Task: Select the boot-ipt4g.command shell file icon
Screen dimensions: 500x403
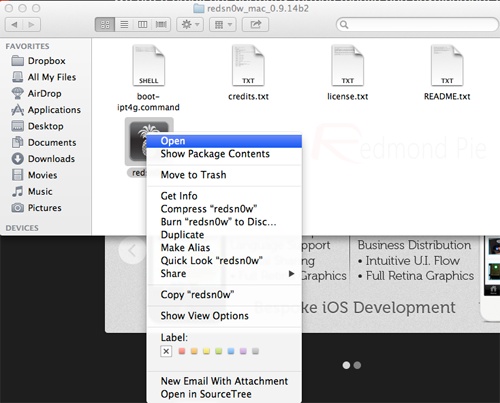Action: (x=149, y=65)
